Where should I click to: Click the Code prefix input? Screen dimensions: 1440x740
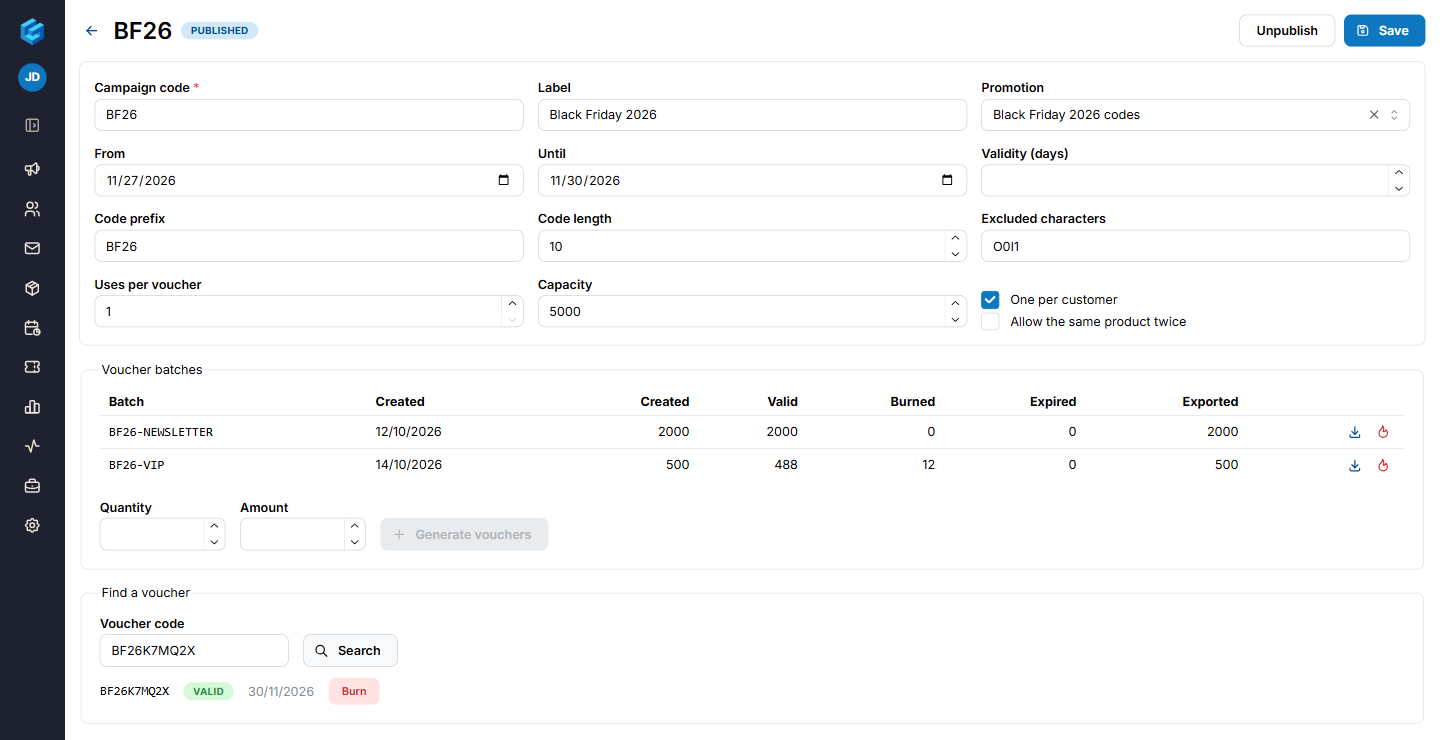click(x=309, y=246)
